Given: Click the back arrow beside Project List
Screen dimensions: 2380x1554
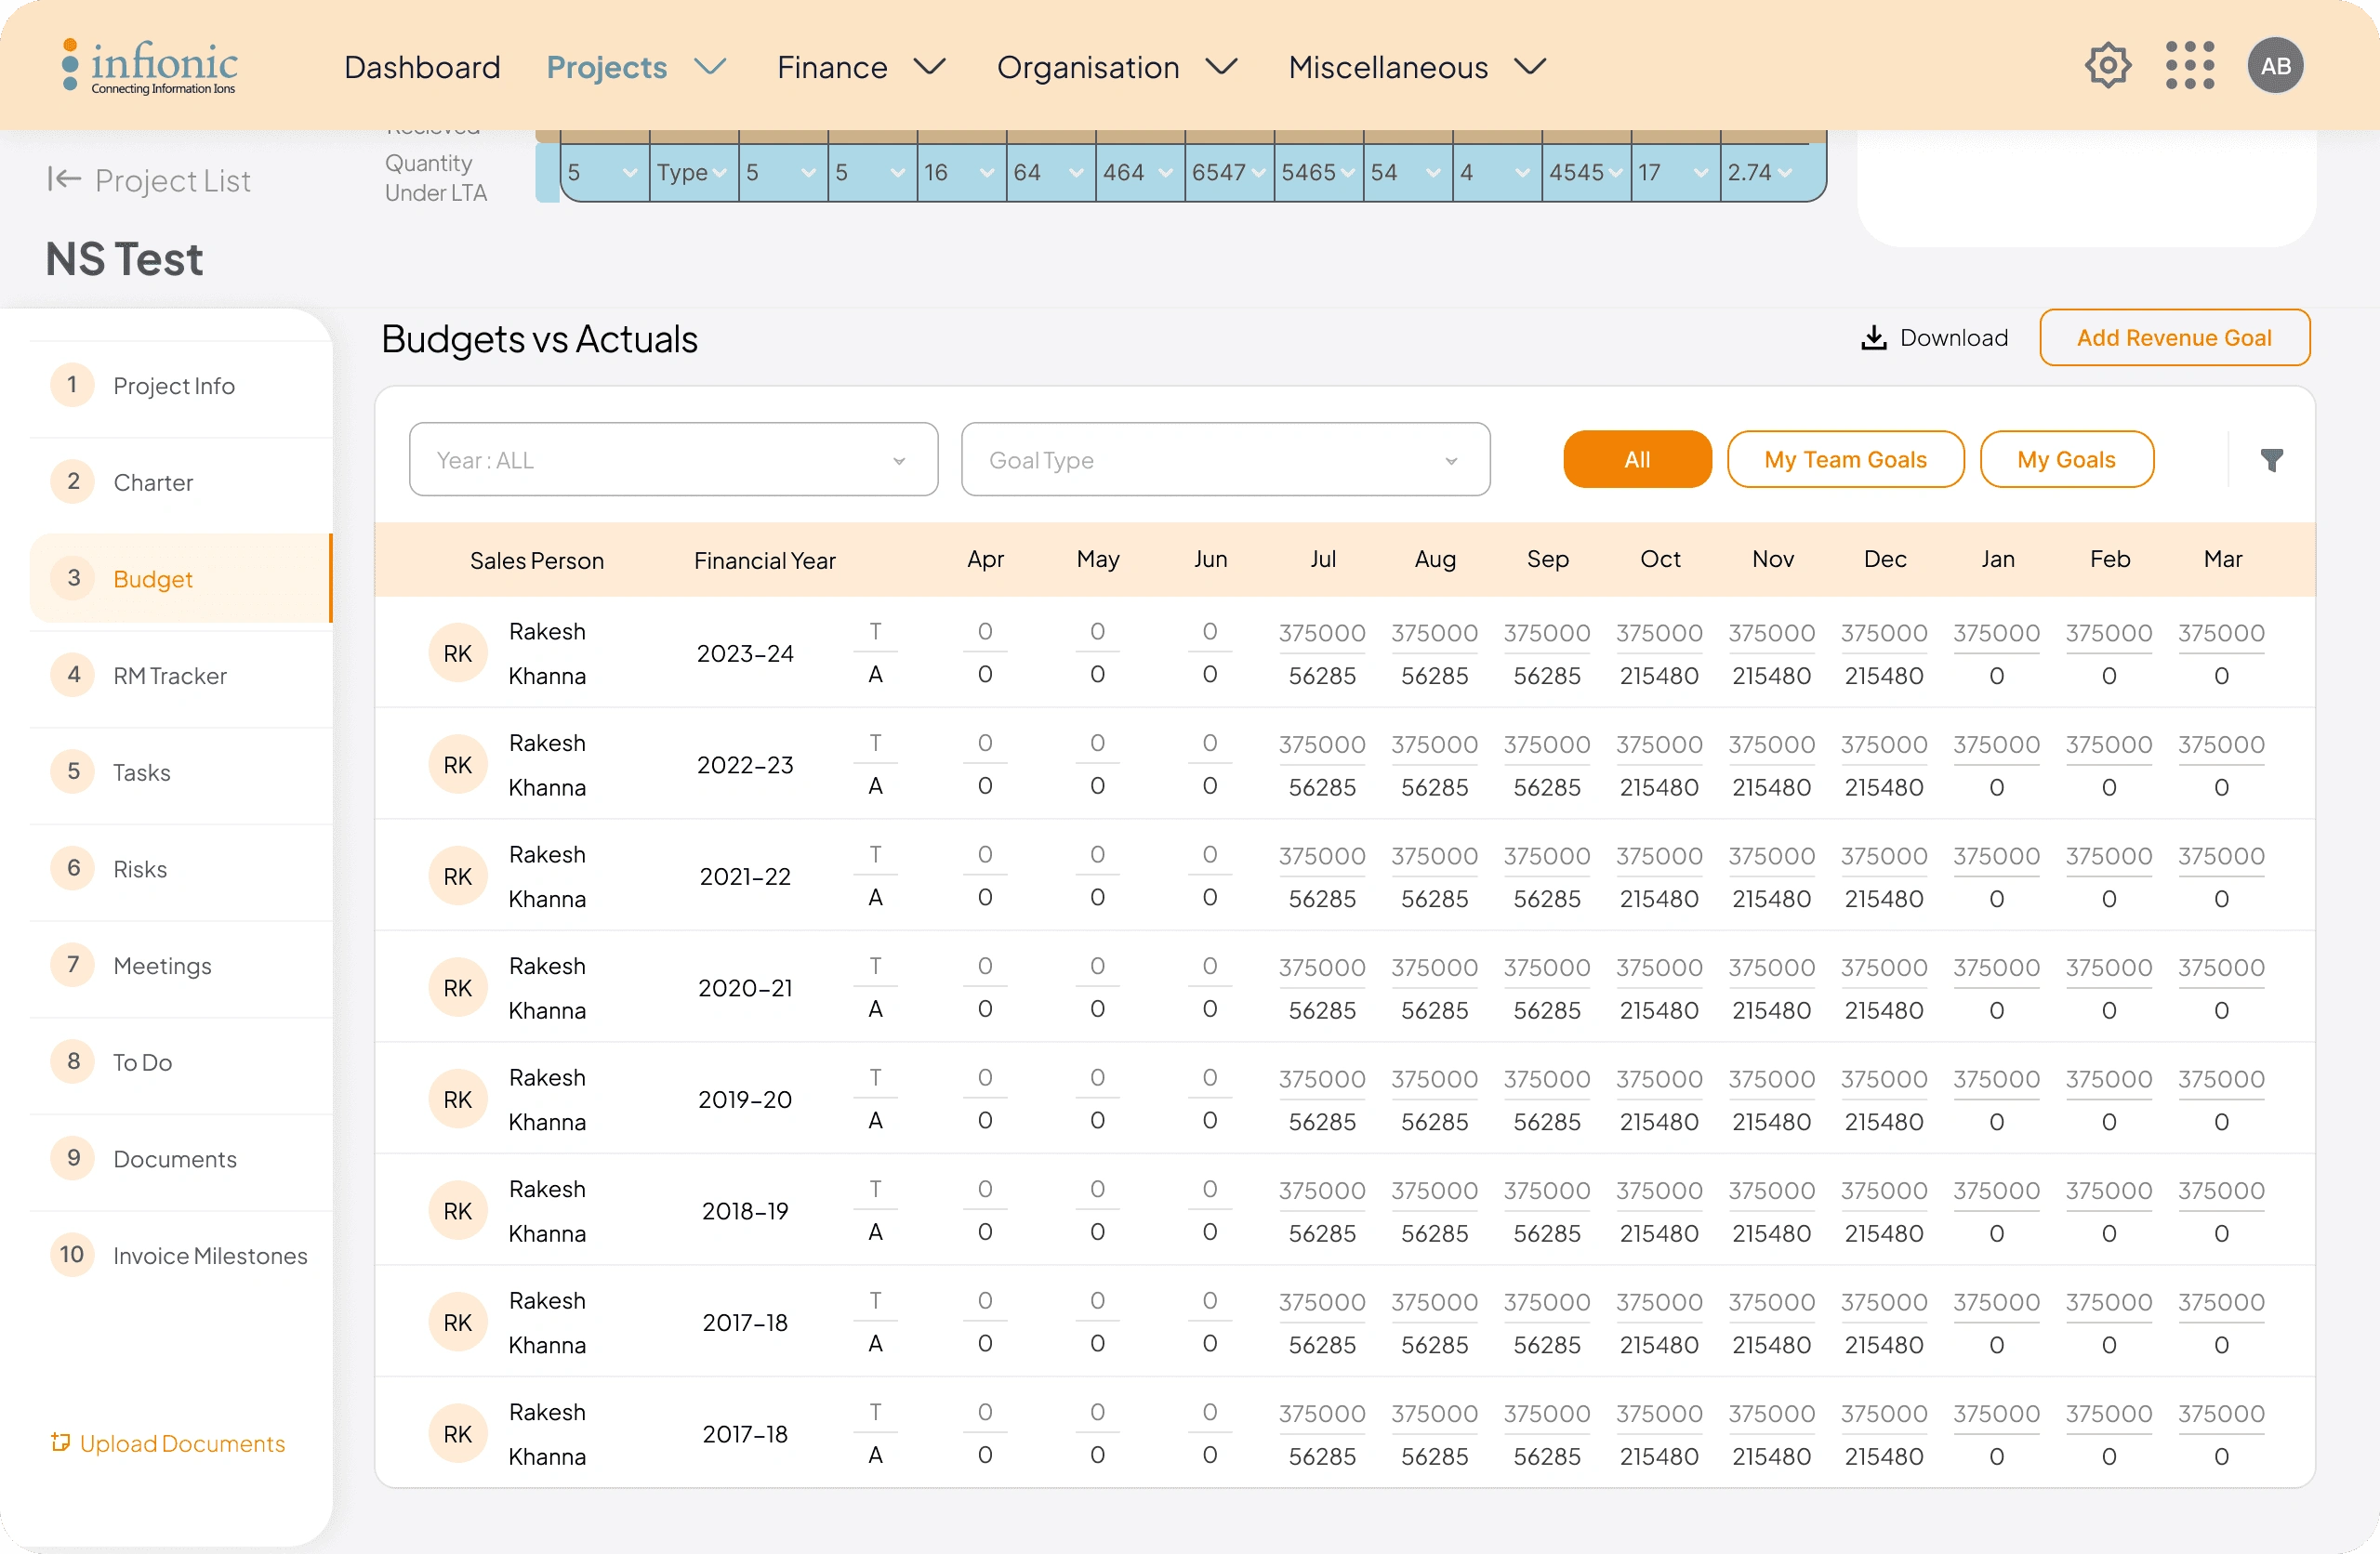Looking at the screenshot, I should pos(64,180).
